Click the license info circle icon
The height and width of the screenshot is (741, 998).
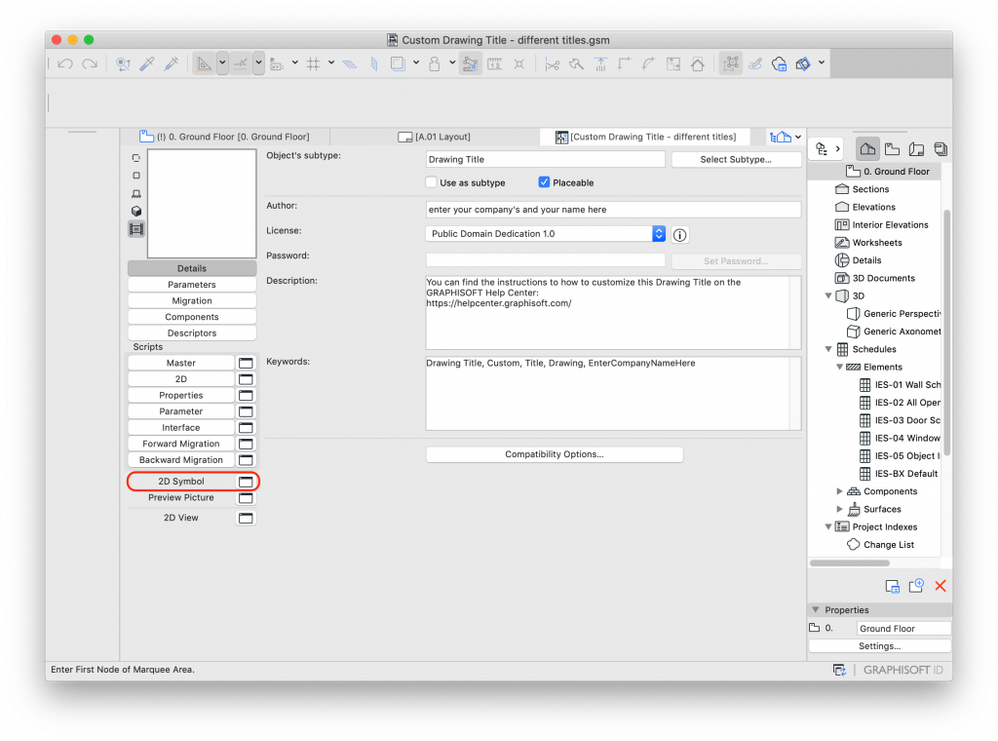[680, 235]
